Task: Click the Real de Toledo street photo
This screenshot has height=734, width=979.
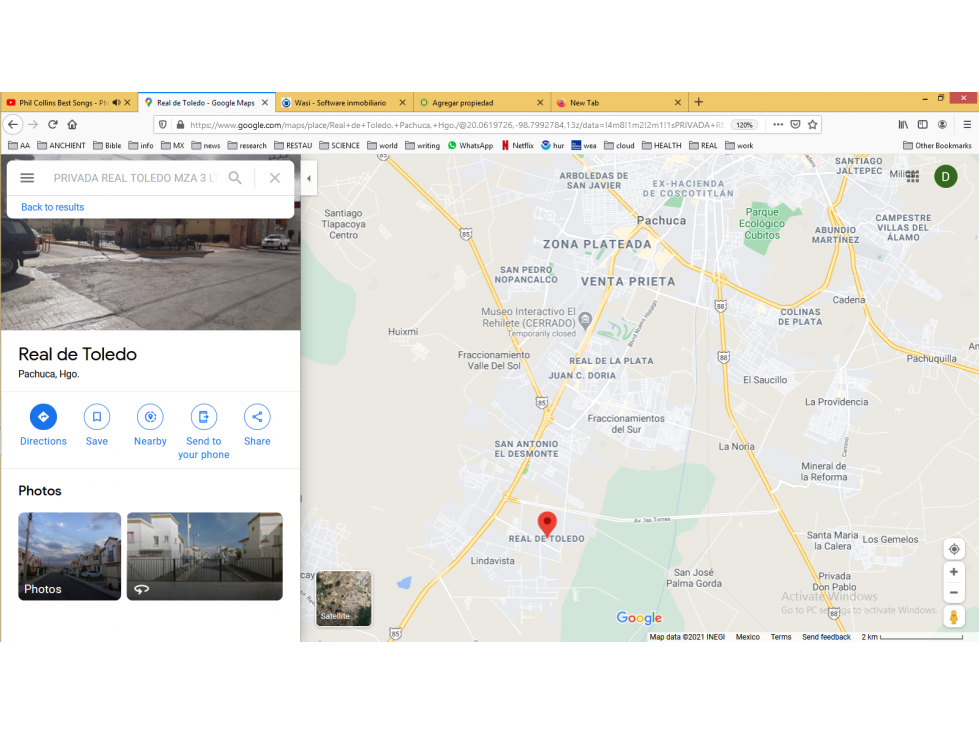Action: (x=150, y=273)
